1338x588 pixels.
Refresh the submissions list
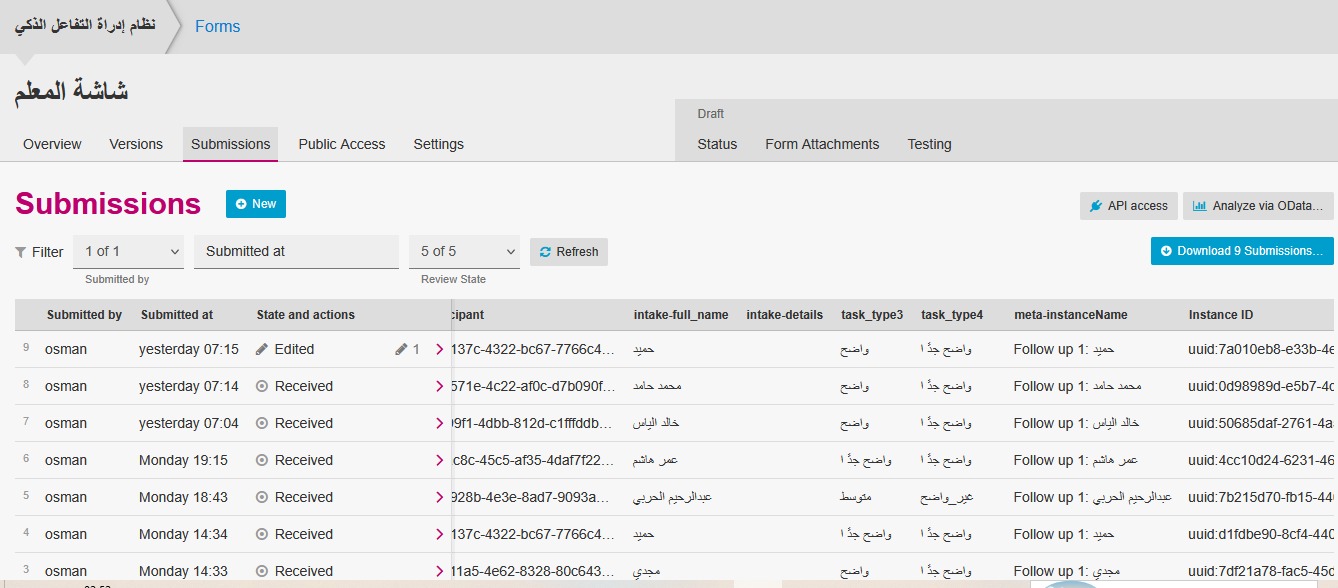click(x=568, y=252)
